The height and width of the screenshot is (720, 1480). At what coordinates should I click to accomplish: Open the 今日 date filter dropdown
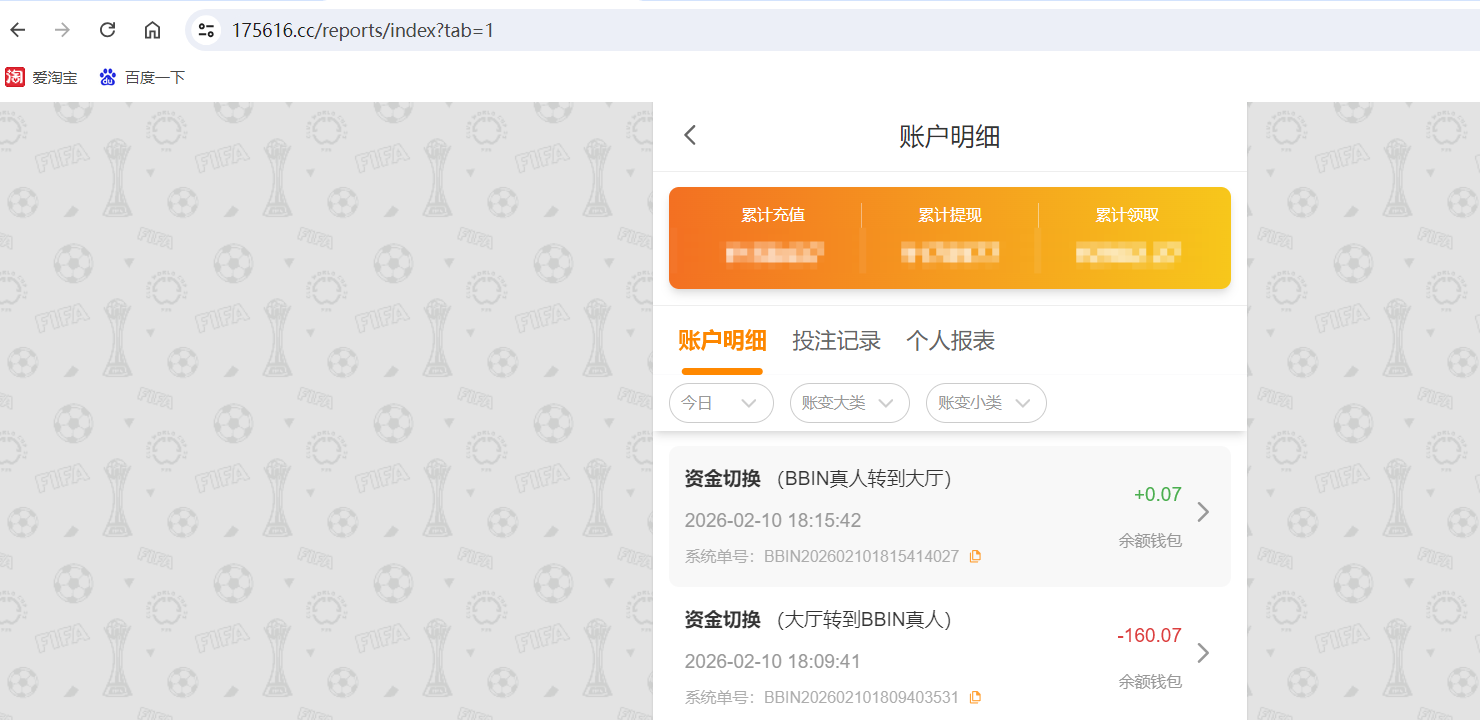[721, 403]
